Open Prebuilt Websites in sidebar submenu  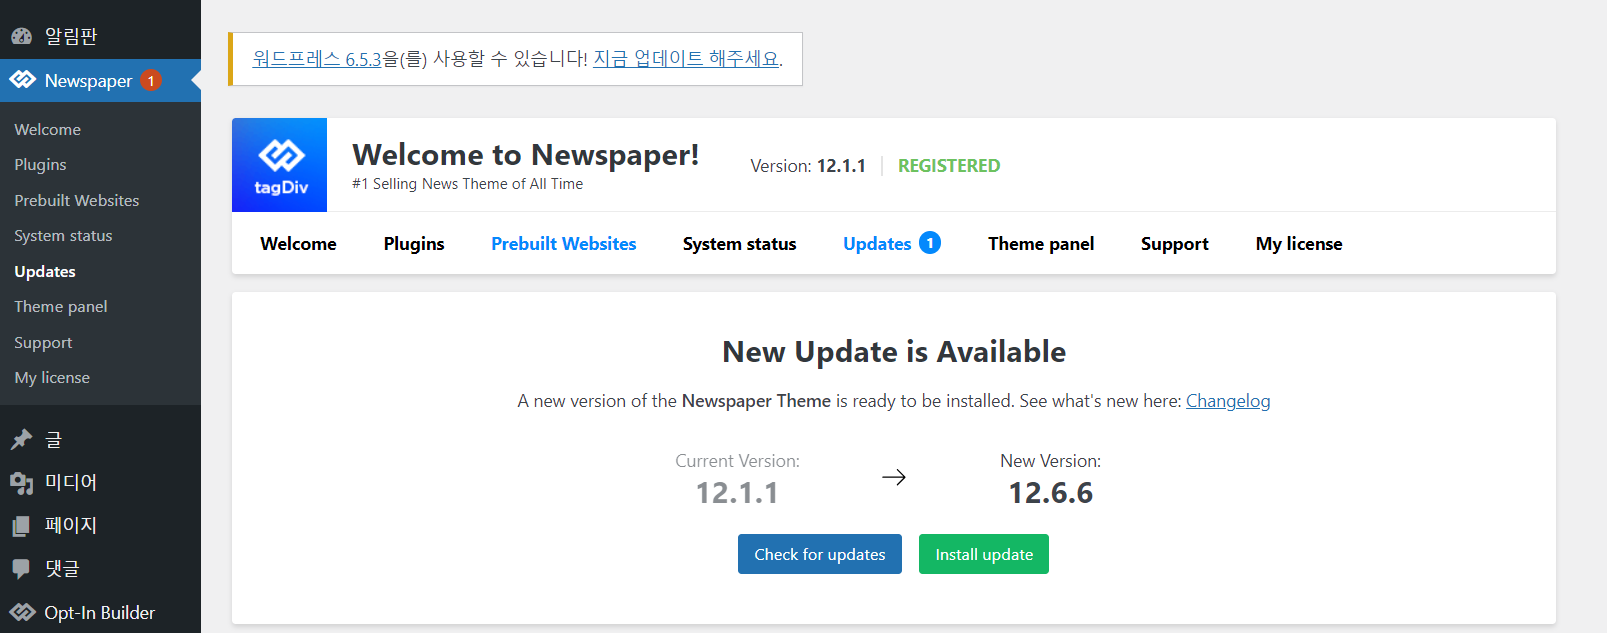click(77, 200)
